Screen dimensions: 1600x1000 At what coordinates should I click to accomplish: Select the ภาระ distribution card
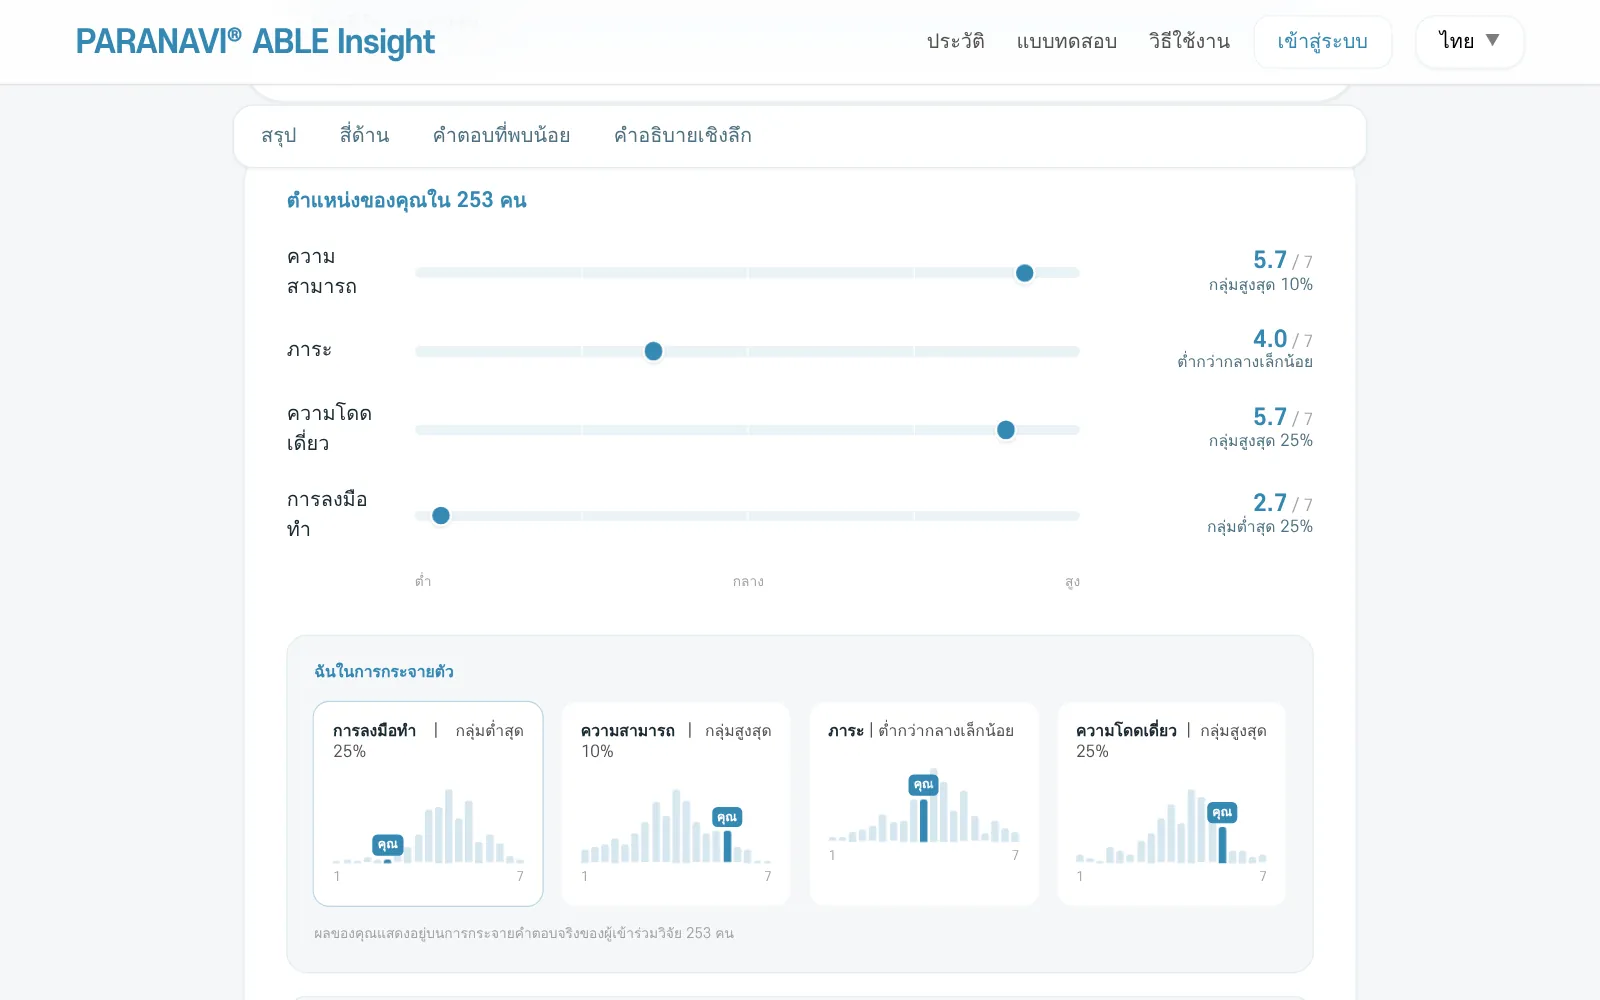[924, 804]
